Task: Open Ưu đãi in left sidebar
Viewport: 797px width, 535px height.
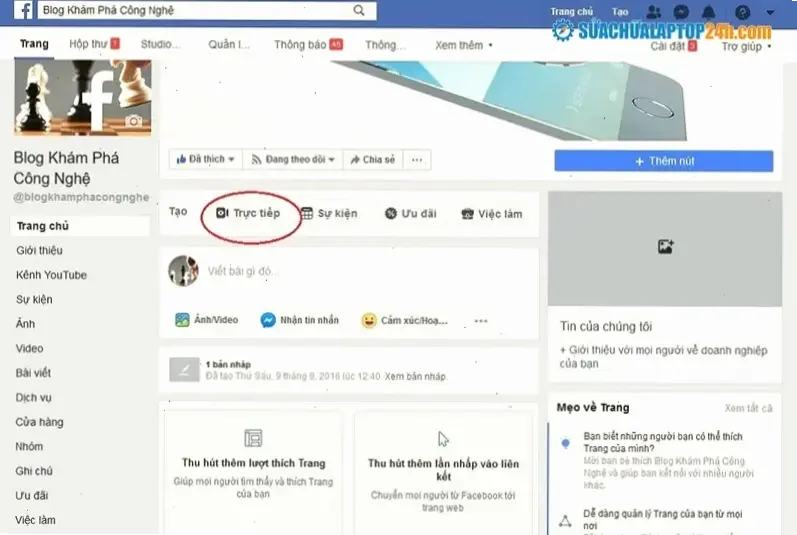Action: point(32,495)
